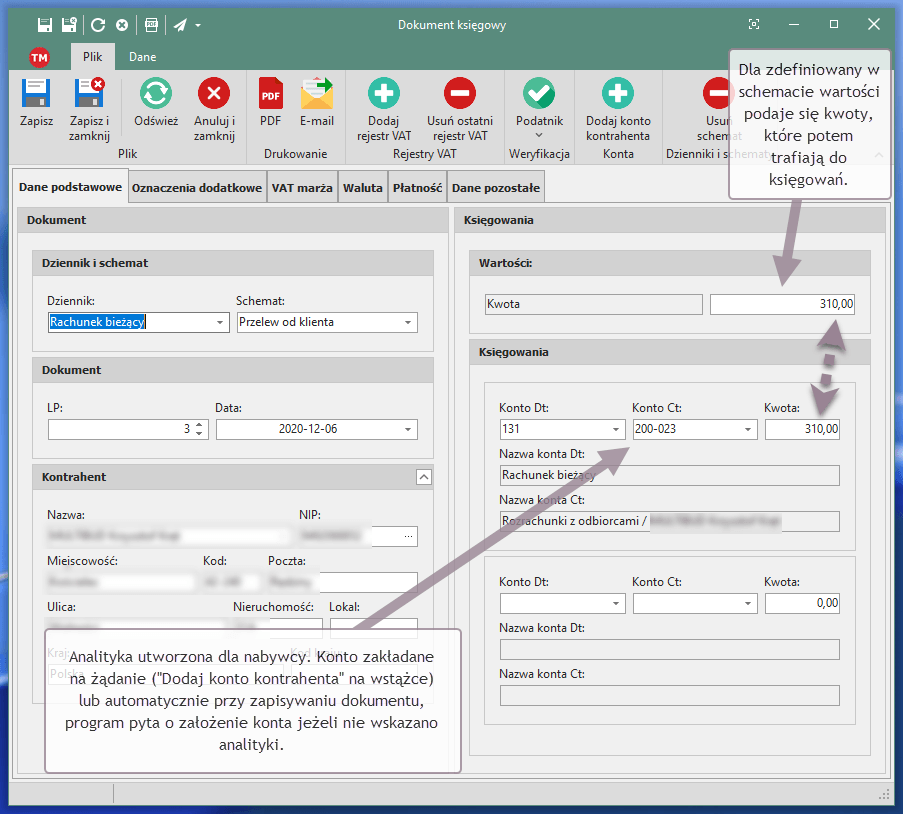Export document using the PDF icon
Viewport: 903px width, 814px height.
click(271, 95)
